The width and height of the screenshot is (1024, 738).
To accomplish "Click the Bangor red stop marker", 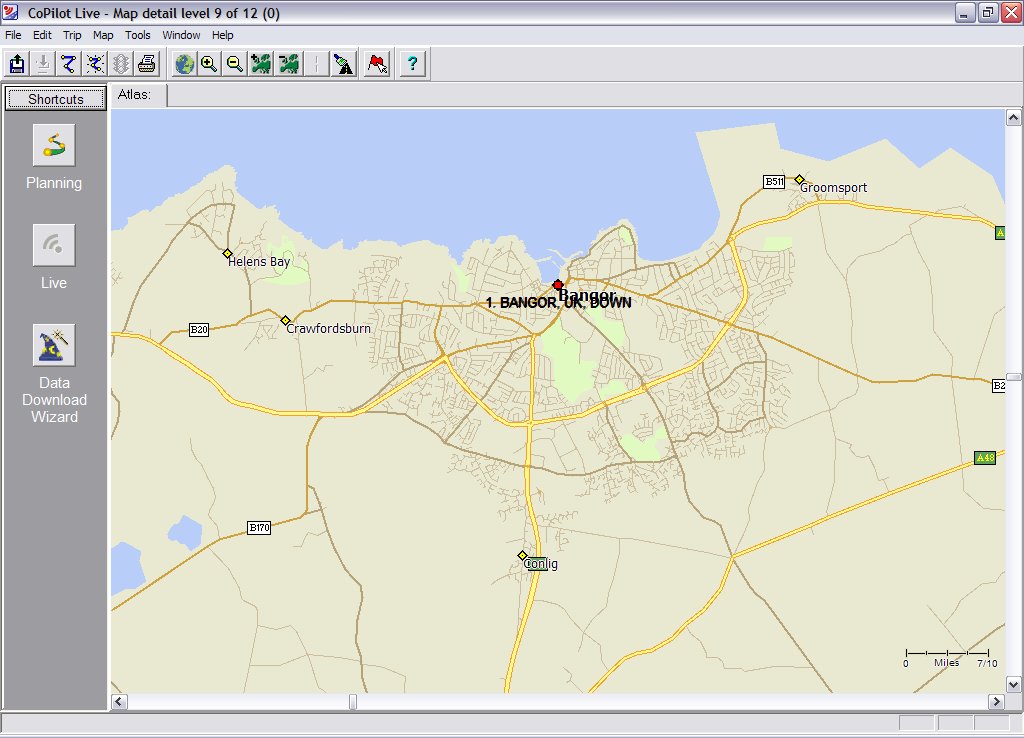I will tap(558, 285).
